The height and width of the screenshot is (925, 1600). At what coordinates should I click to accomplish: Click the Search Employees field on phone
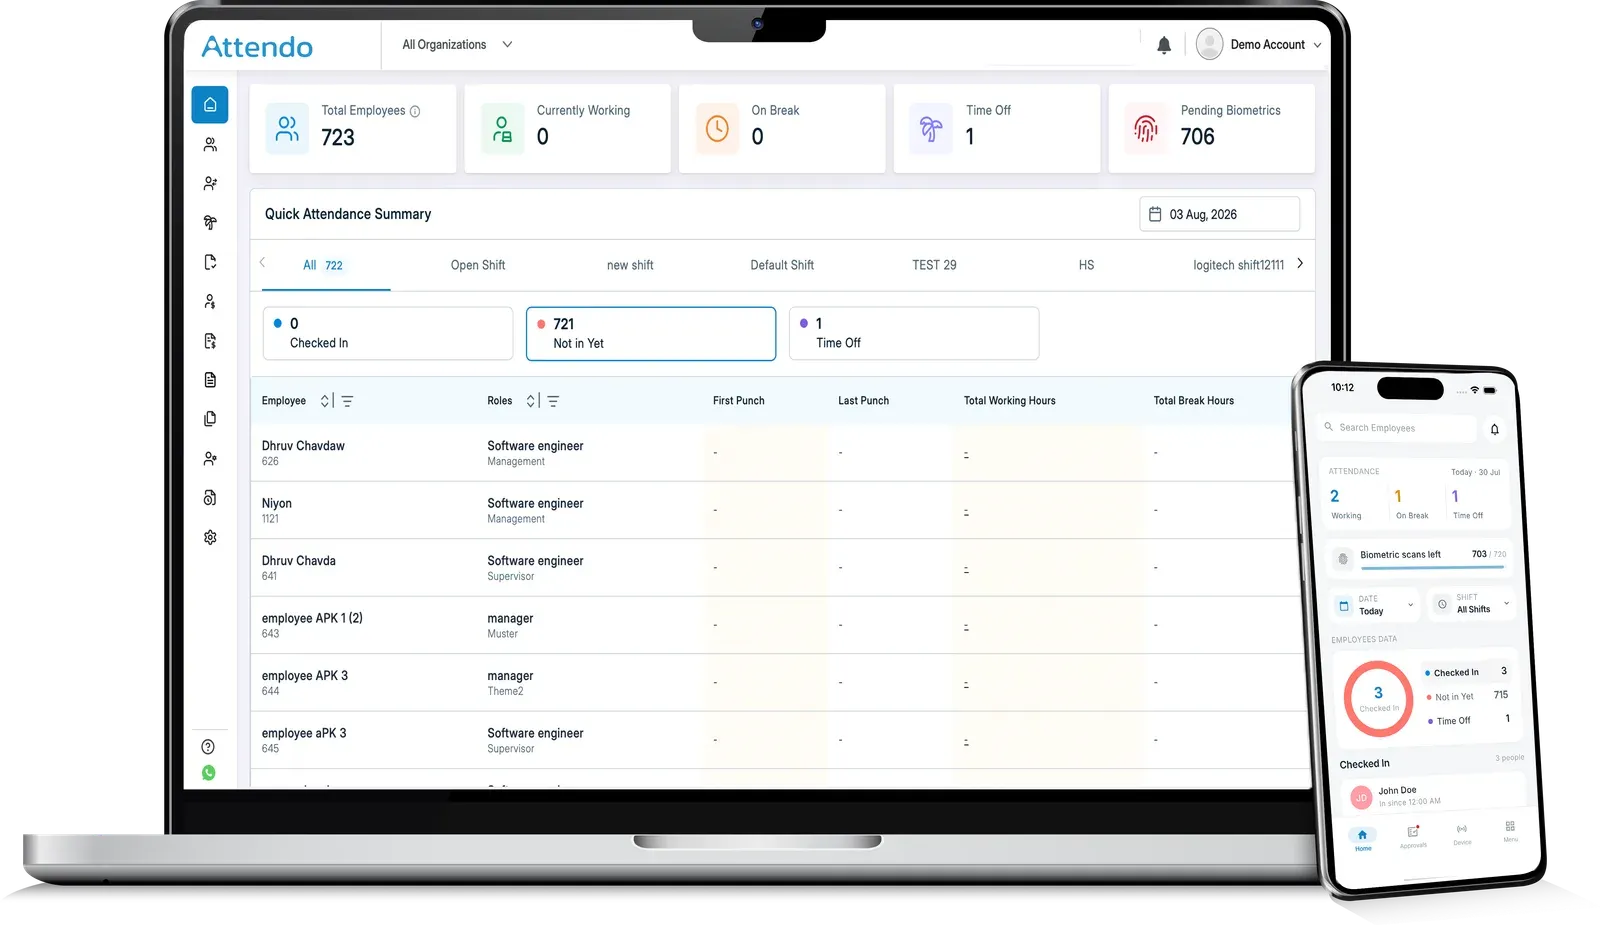[1397, 428]
